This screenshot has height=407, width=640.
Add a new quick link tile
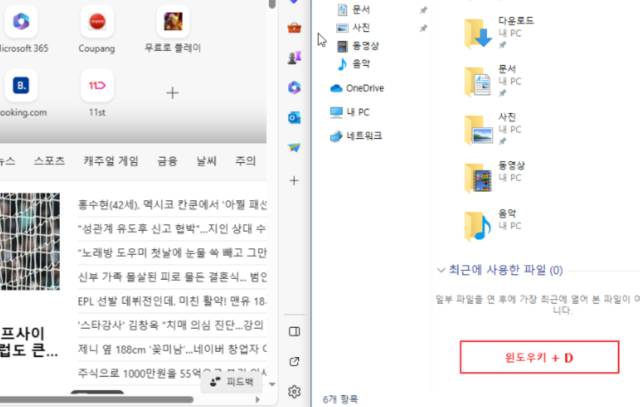[x=172, y=92]
